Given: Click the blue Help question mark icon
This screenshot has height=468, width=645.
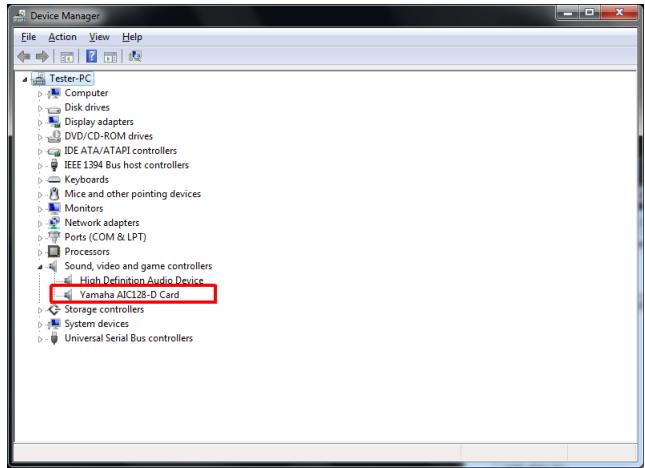Looking at the screenshot, I should pos(91,56).
